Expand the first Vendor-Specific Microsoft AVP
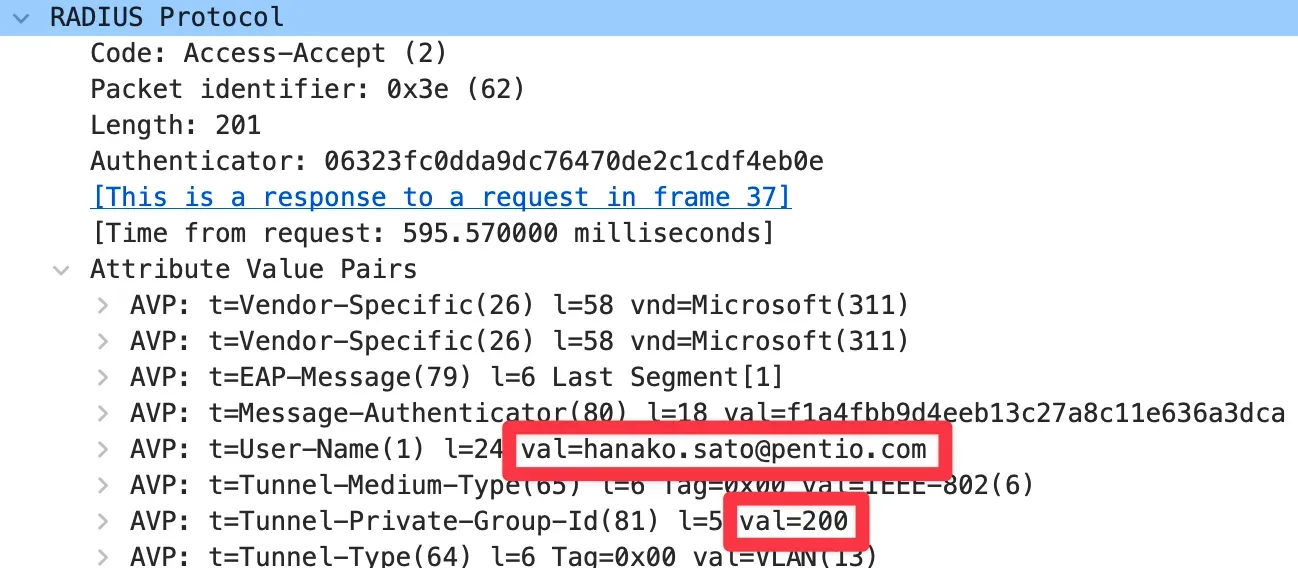Image resolution: width=1298 pixels, height=568 pixels. point(102,305)
